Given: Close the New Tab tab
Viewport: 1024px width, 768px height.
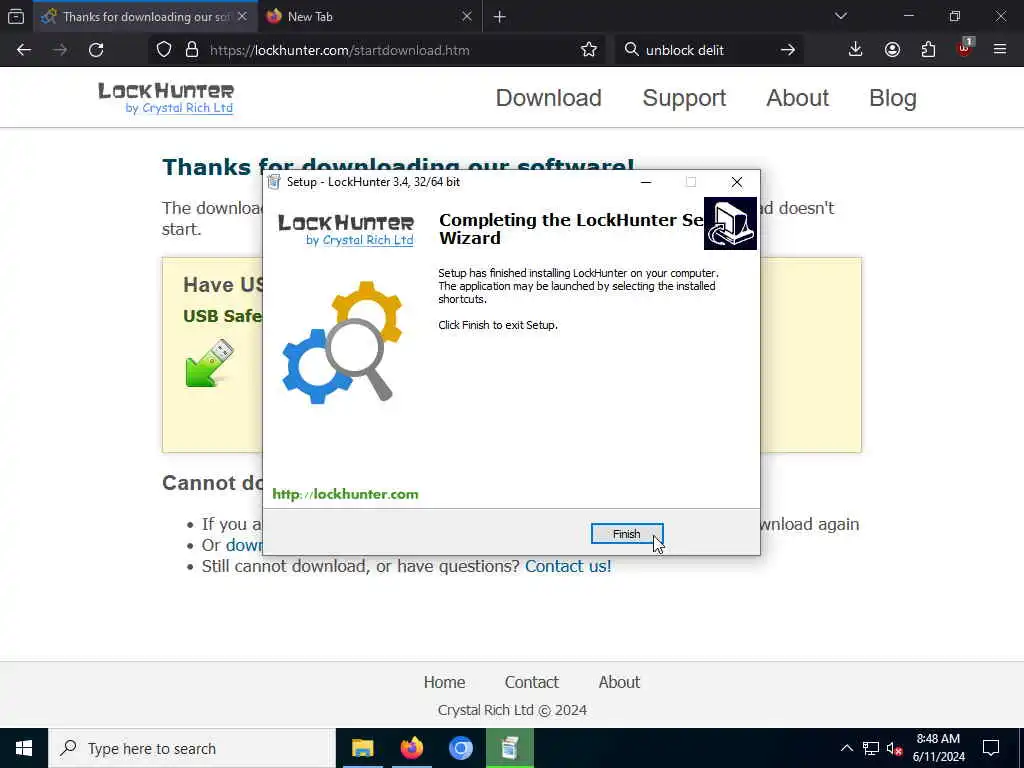Looking at the screenshot, I should [x=466, y=16].
